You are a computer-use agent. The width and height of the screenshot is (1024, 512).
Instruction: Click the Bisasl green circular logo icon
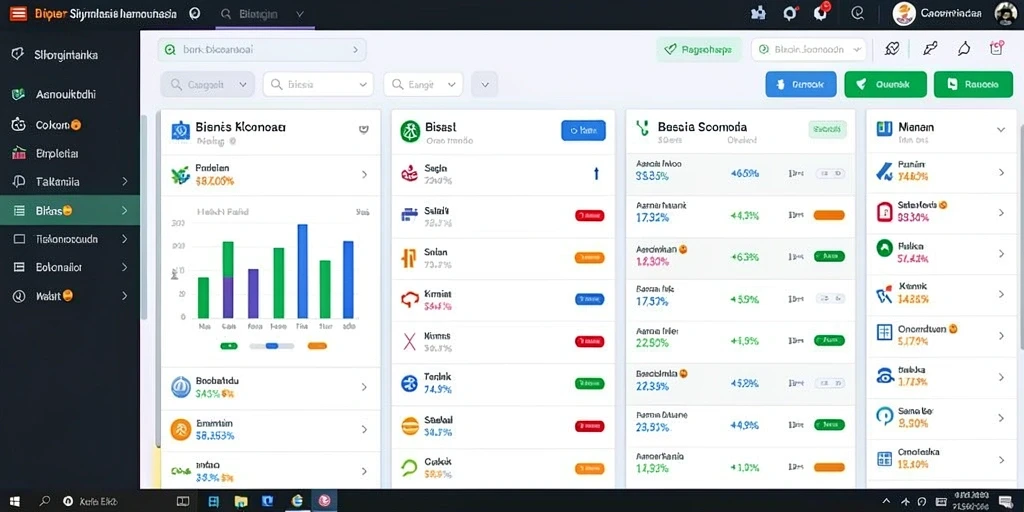[x=410, y=131]
